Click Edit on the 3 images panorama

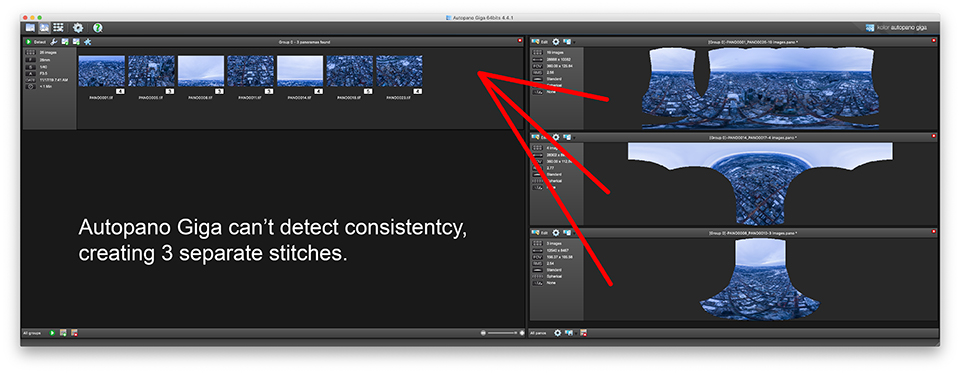pyautogui.click(x=539, y=233)
